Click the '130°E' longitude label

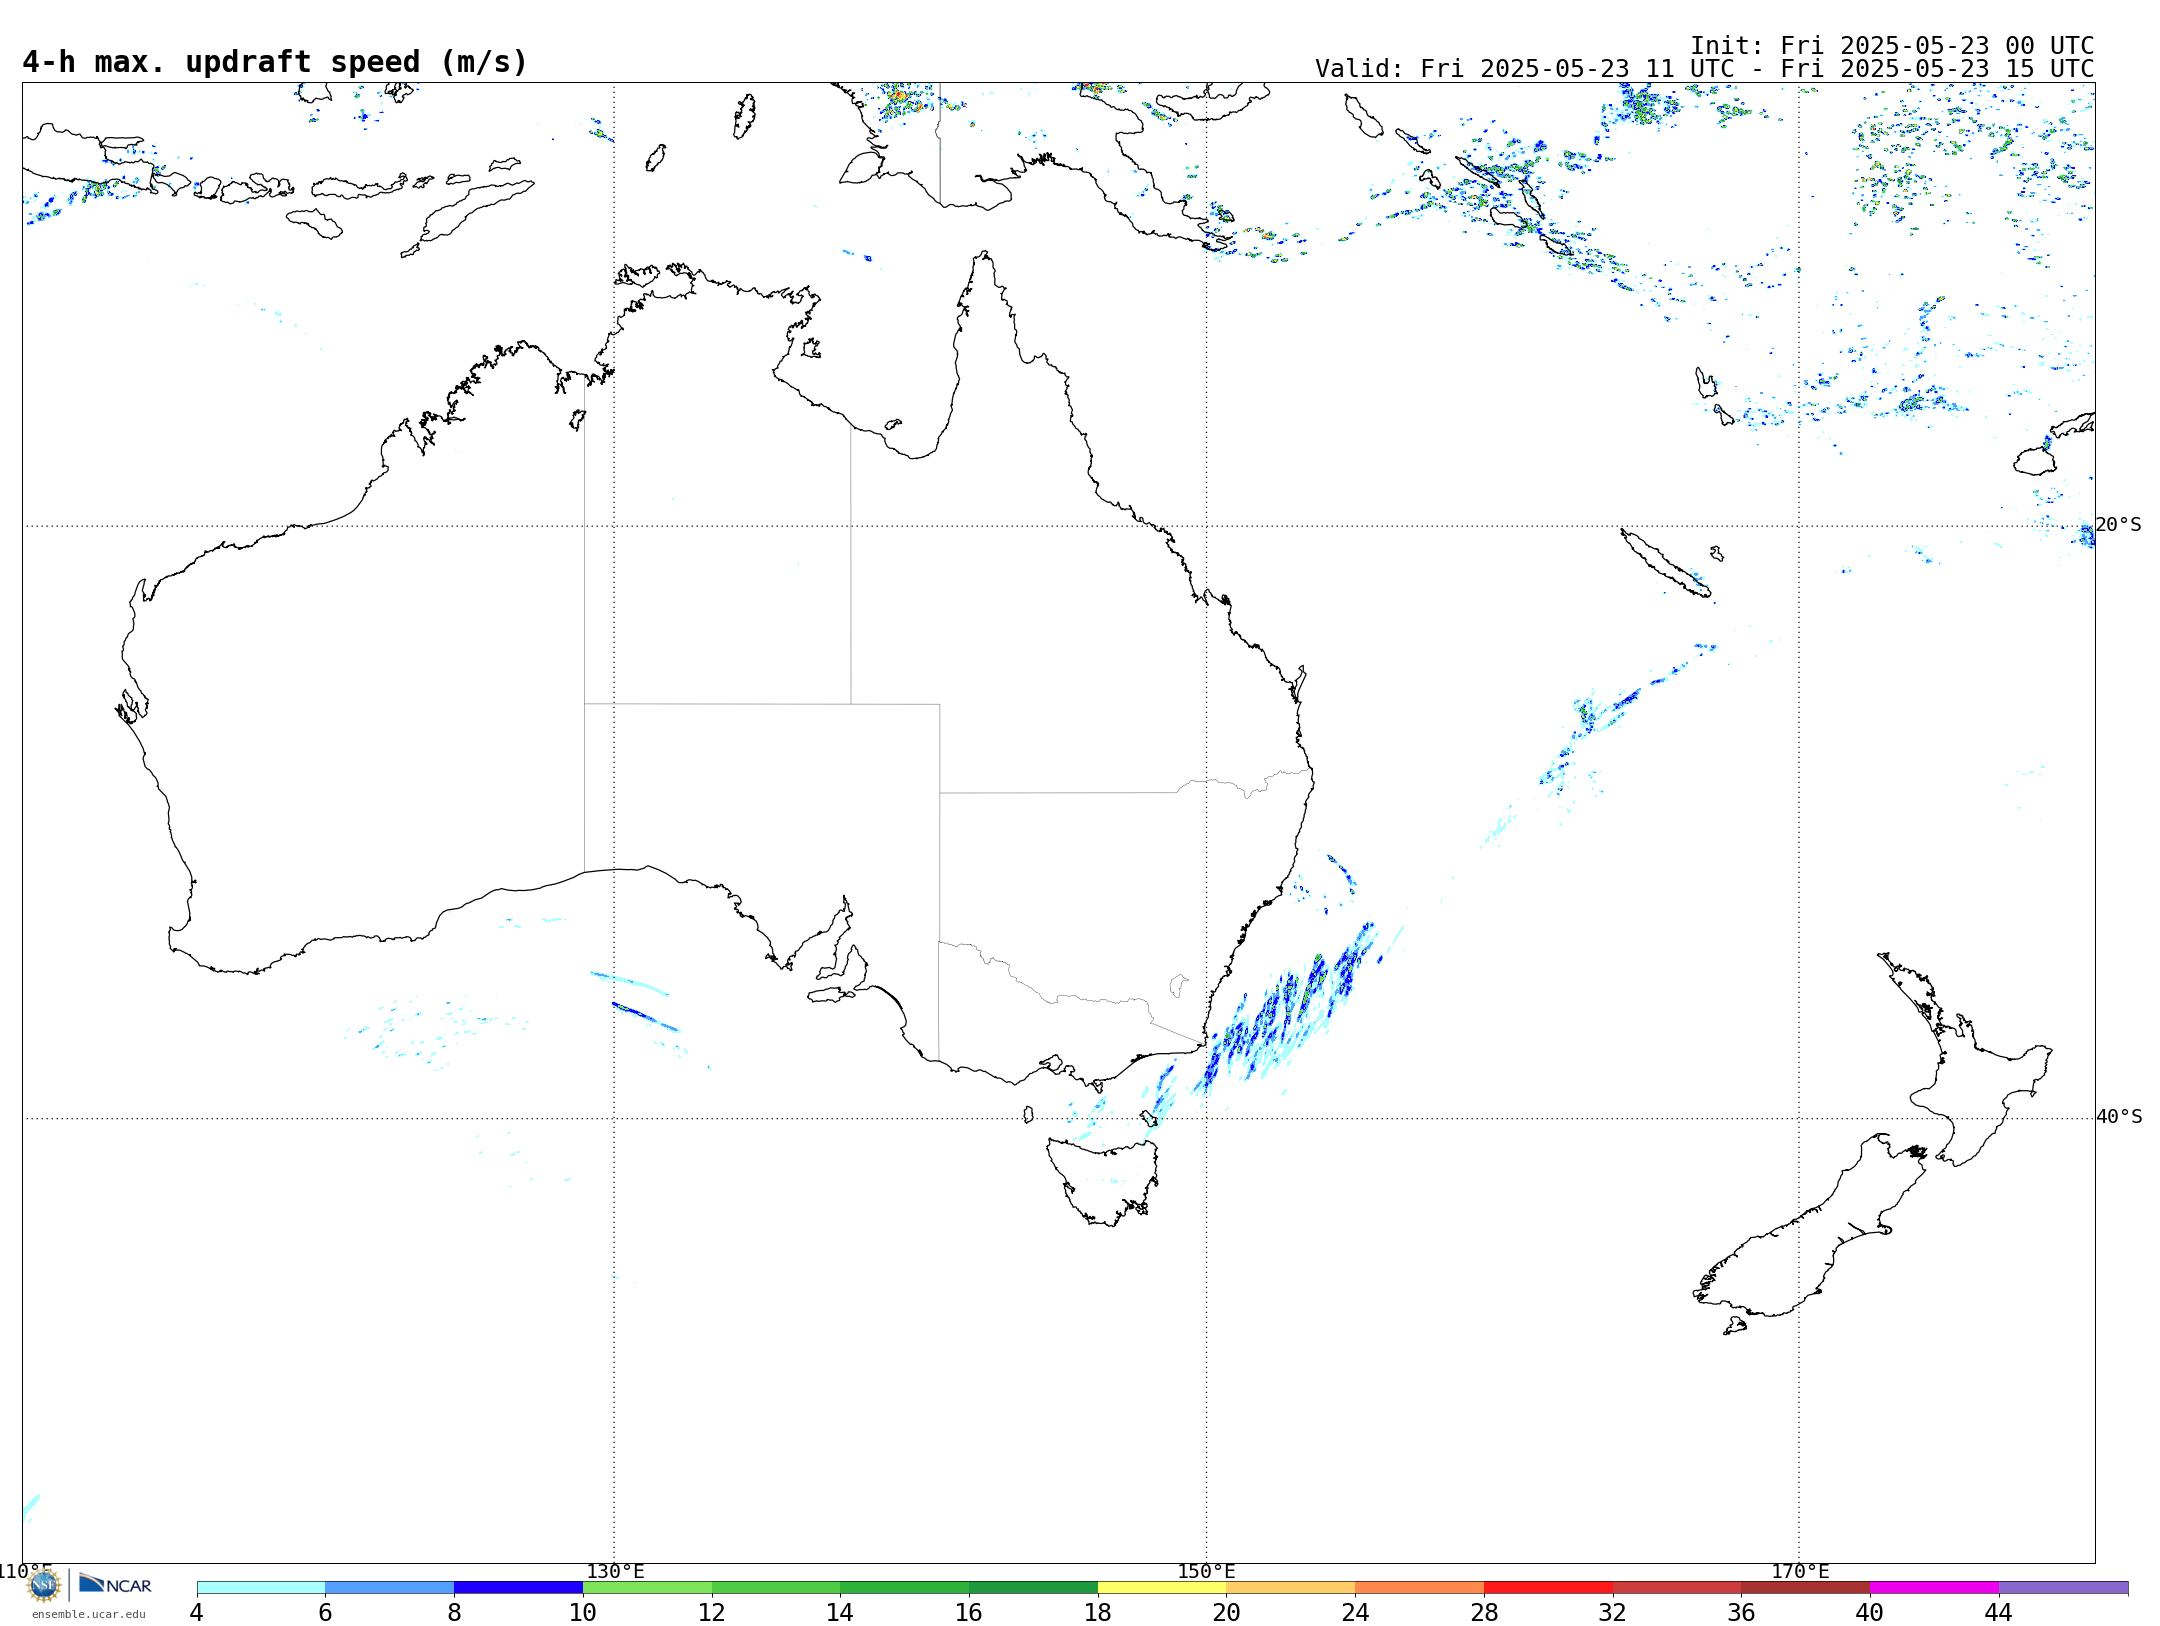pos(615,1571)
